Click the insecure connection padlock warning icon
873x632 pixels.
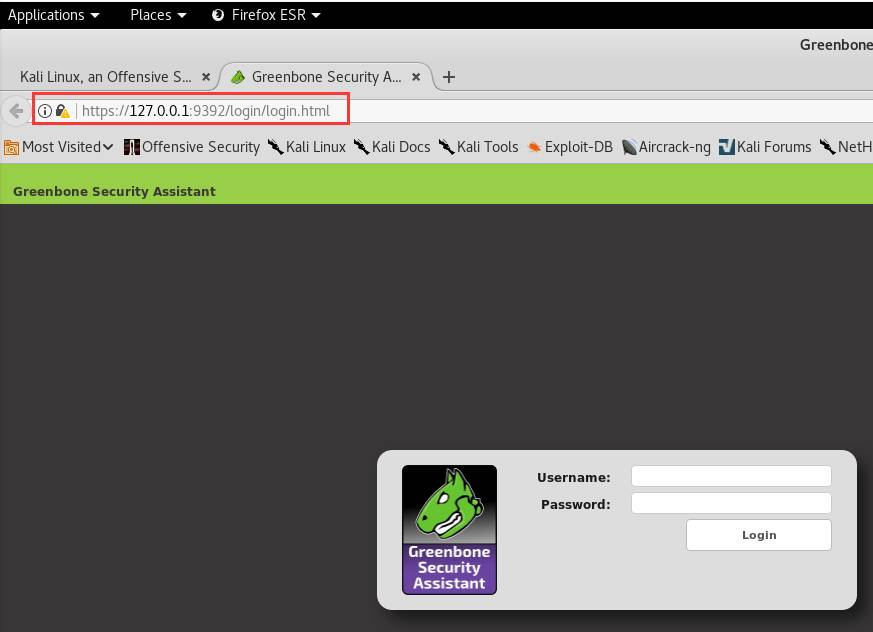62,111
